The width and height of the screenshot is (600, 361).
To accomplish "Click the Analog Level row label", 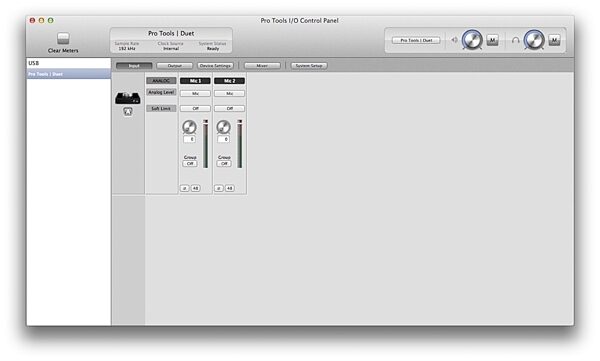I will [x=161, y=92].
